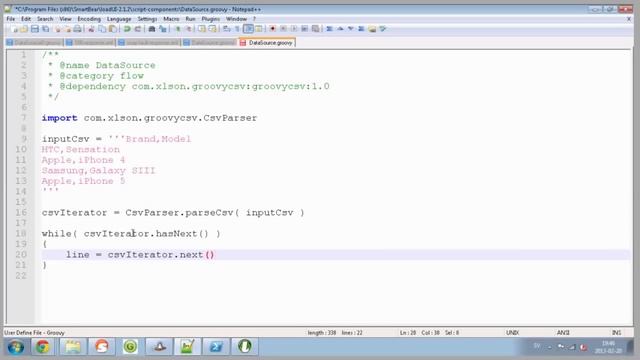
Task: Toggle show all characters icon
Action: point(236,29)
